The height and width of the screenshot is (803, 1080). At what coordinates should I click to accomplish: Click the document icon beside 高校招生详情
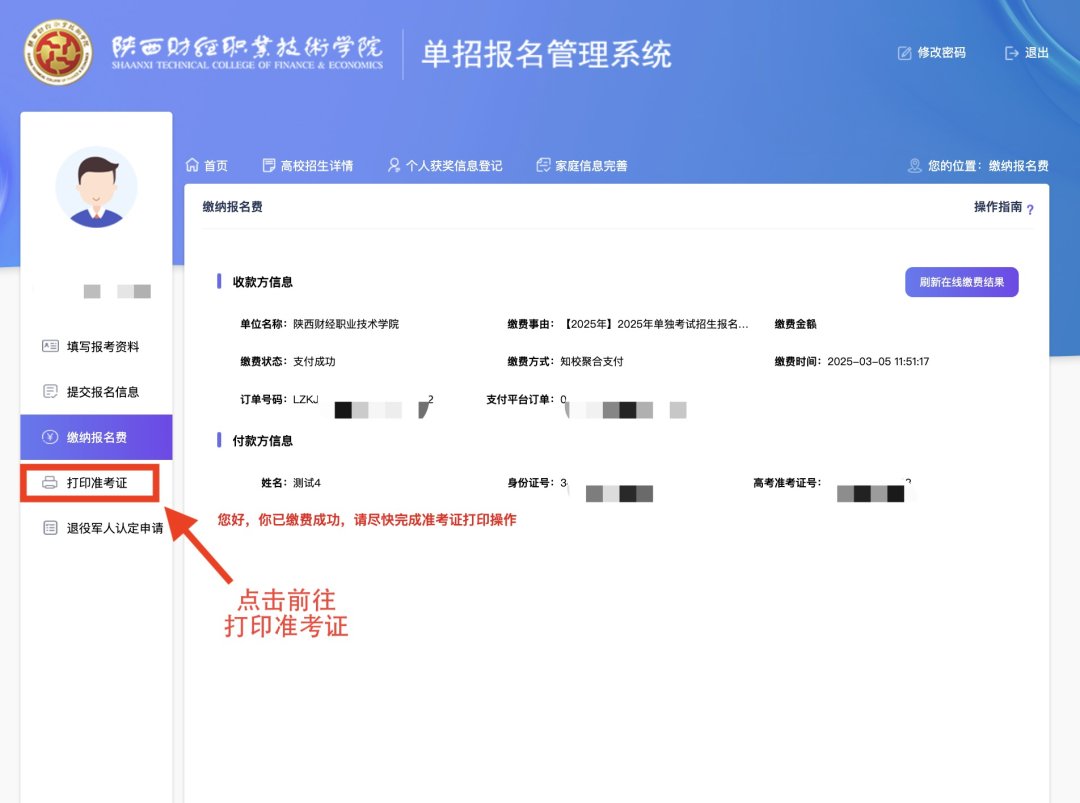(268, 165)
